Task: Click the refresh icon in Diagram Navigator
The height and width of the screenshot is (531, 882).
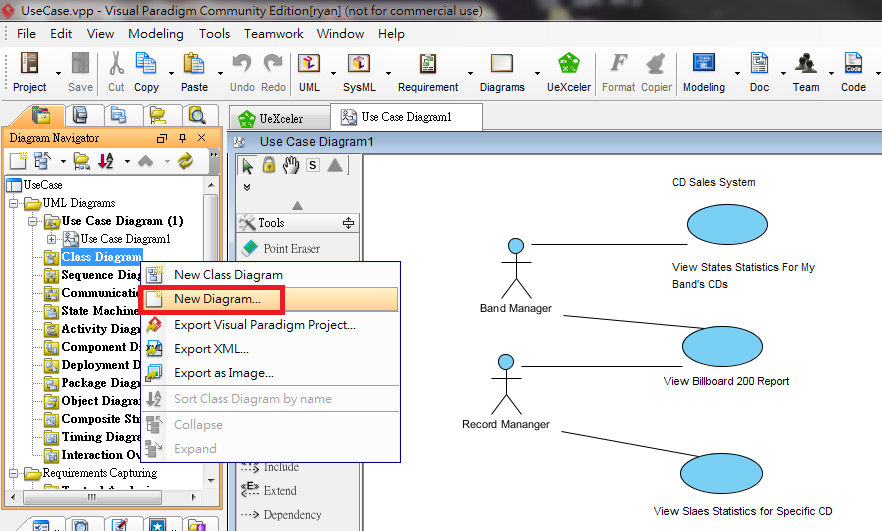Action: [x=185, y=161]
